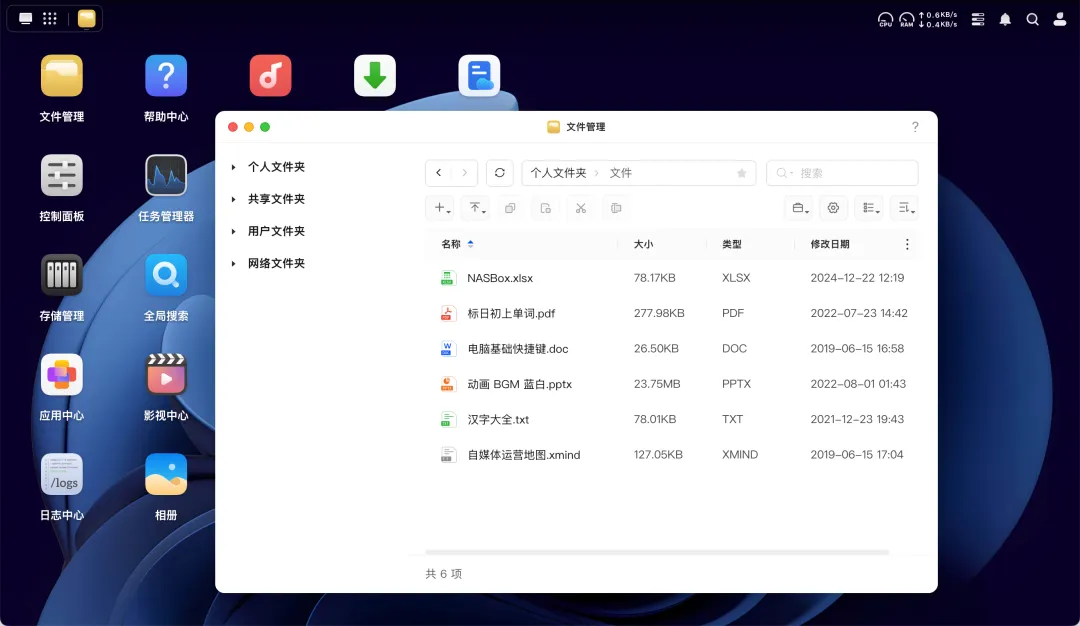Open the toolbox actions dropdown
The image size is (1080, 626).
[800, 208]
